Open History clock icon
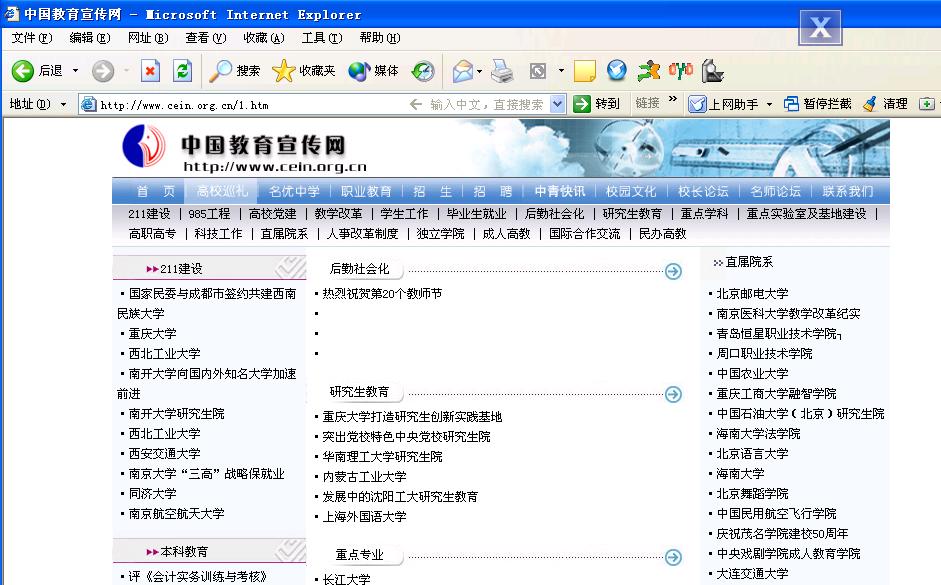The width and height of the screenshot is (941, 585). coord(423,71)
